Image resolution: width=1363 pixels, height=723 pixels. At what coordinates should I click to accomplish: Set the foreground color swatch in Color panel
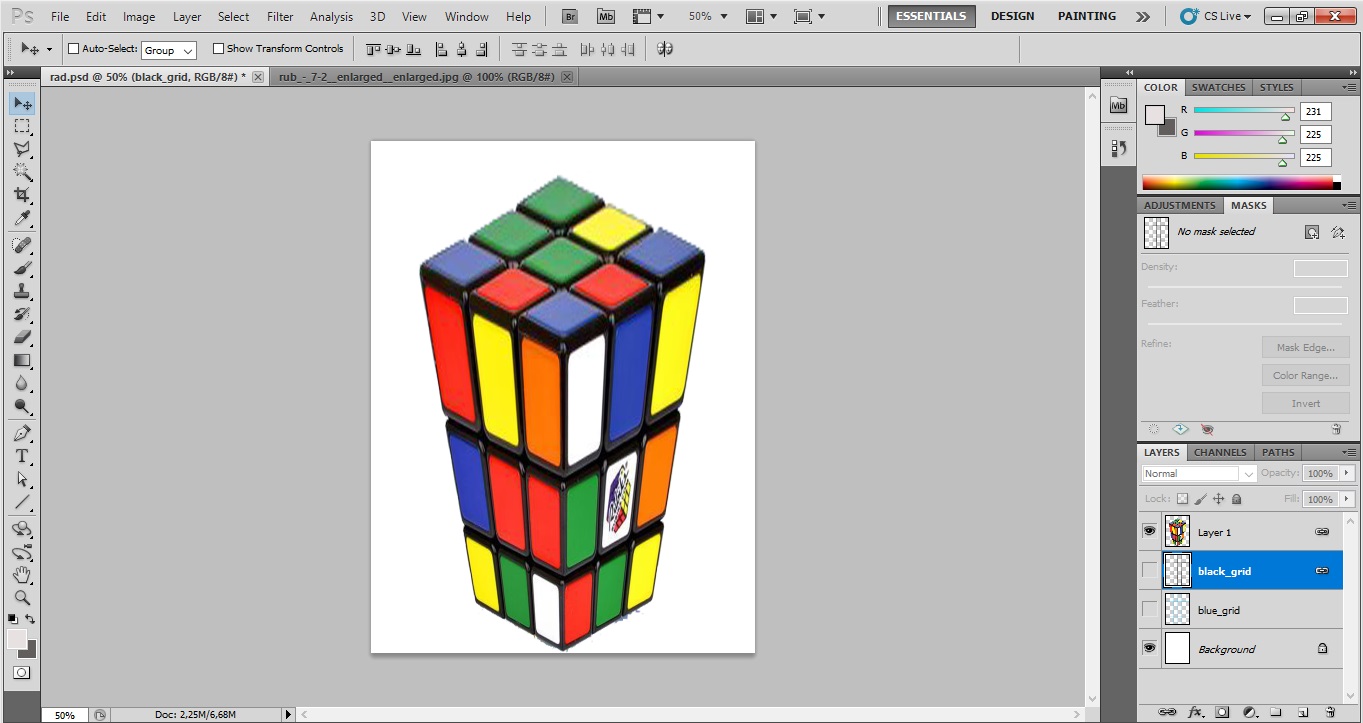(x=1154, y=114)
